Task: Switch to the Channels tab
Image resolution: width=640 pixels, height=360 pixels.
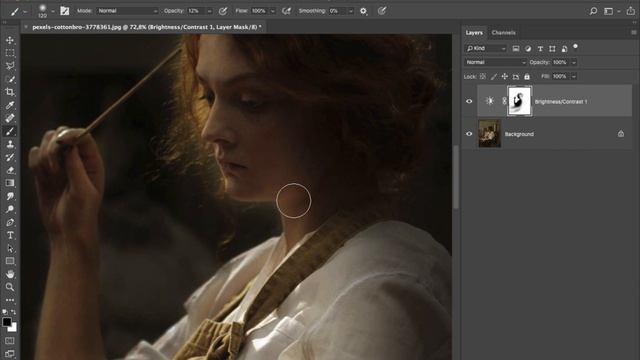Action: 503,33
